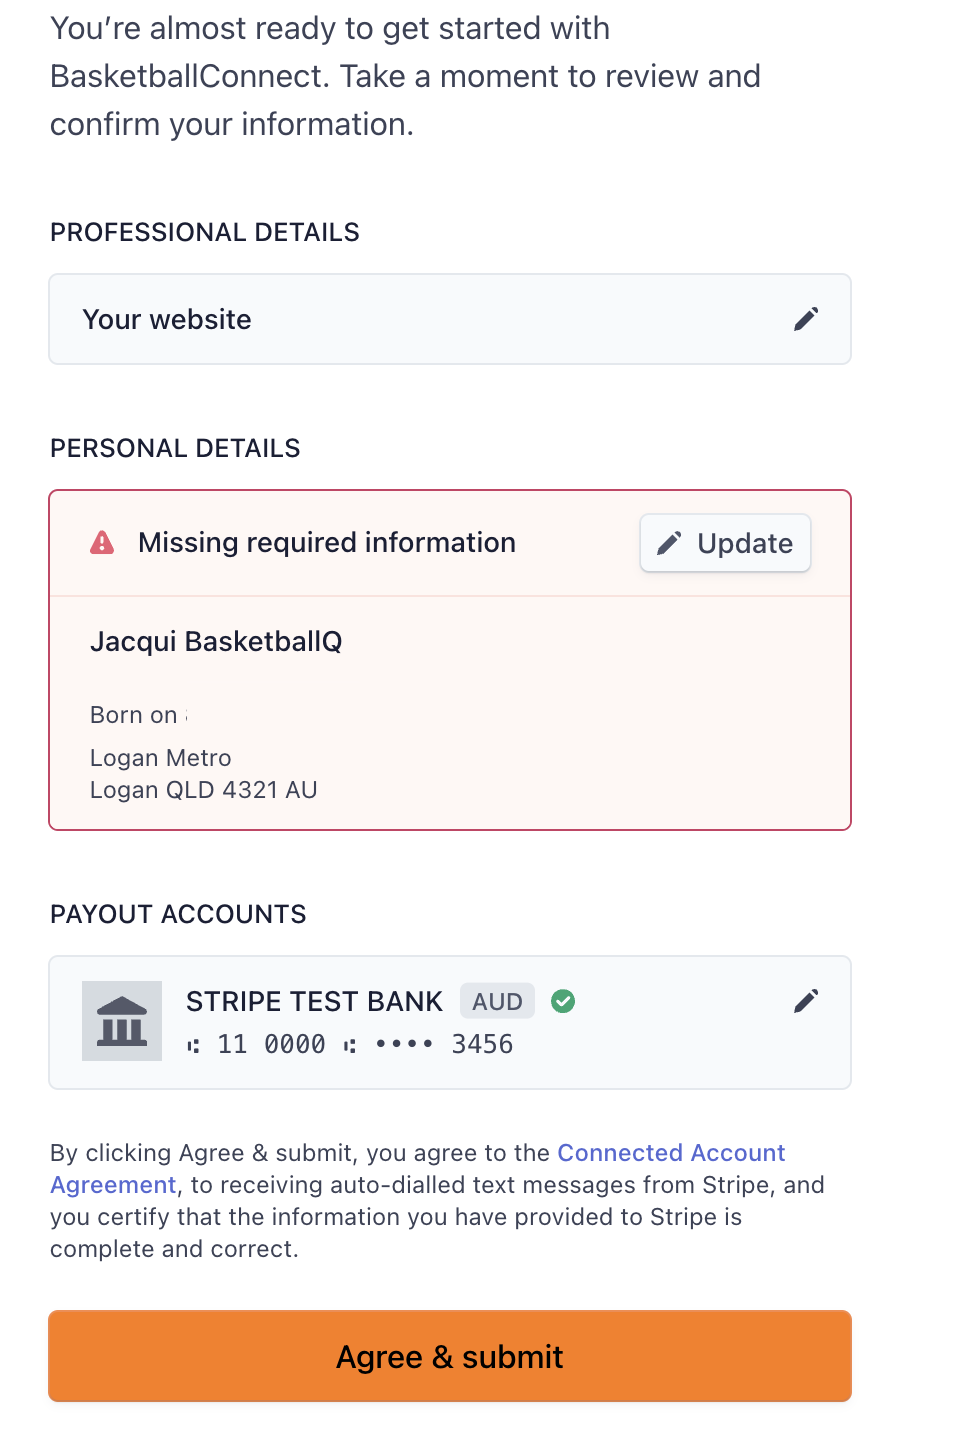Select the Jacqui BasketballQ name
Screen dimensions: 960x1450
[216, 641]
